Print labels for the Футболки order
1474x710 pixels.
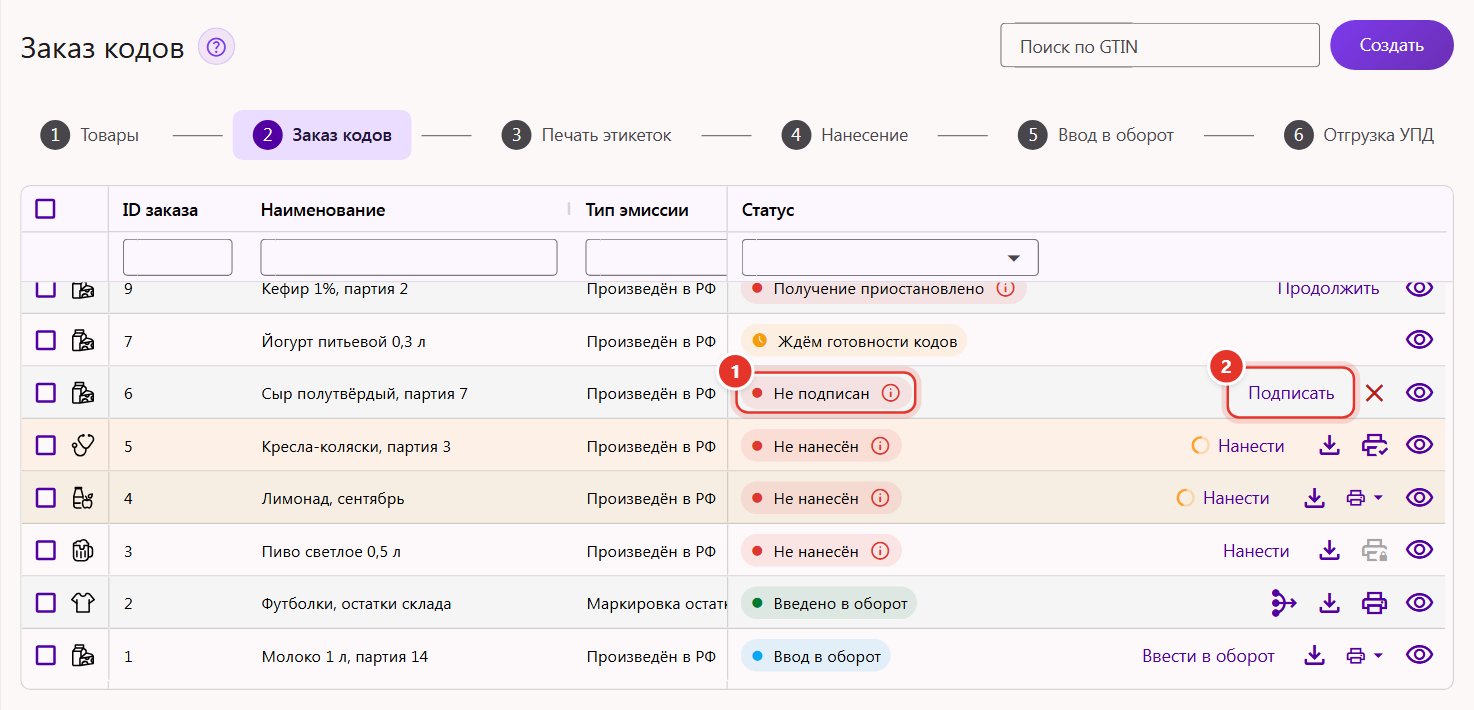coord(1375,602)
